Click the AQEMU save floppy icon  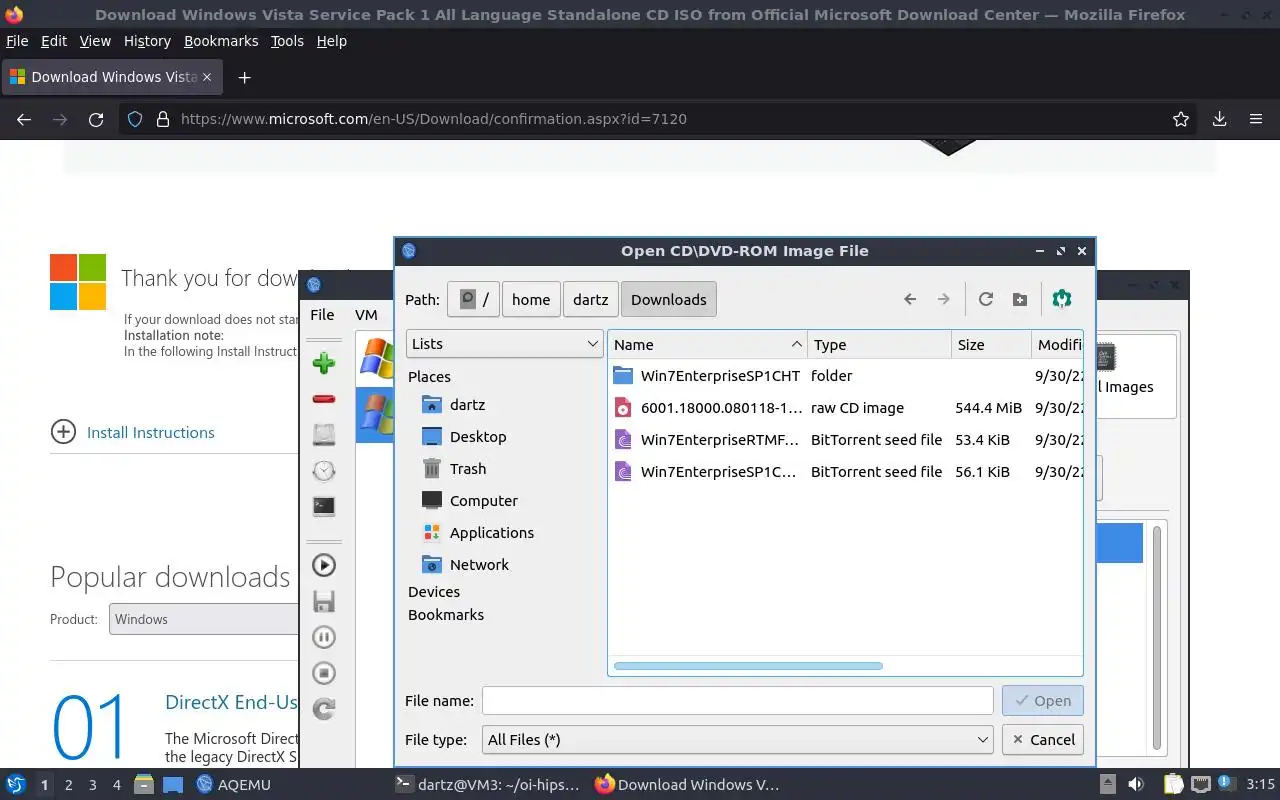323,601
